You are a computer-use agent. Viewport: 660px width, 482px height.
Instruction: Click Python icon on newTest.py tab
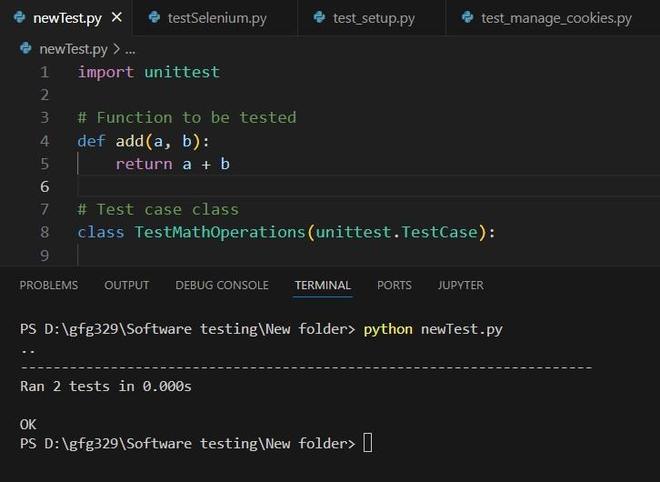pos(19,17)
